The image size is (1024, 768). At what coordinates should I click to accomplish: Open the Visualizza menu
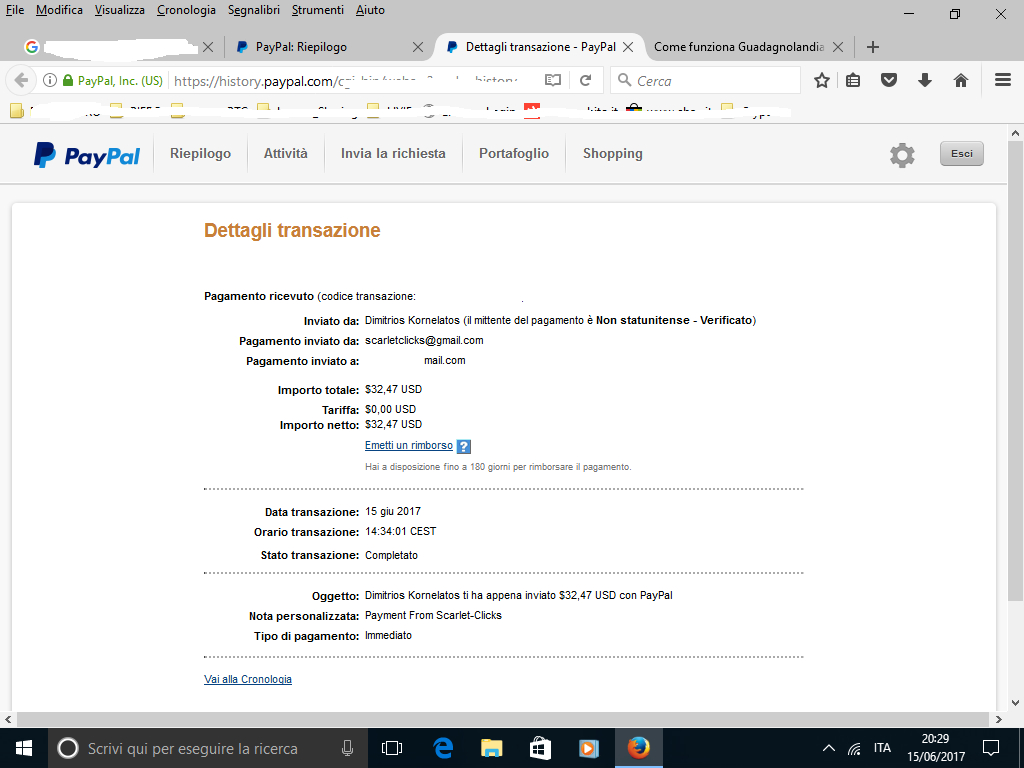point(120,10)
